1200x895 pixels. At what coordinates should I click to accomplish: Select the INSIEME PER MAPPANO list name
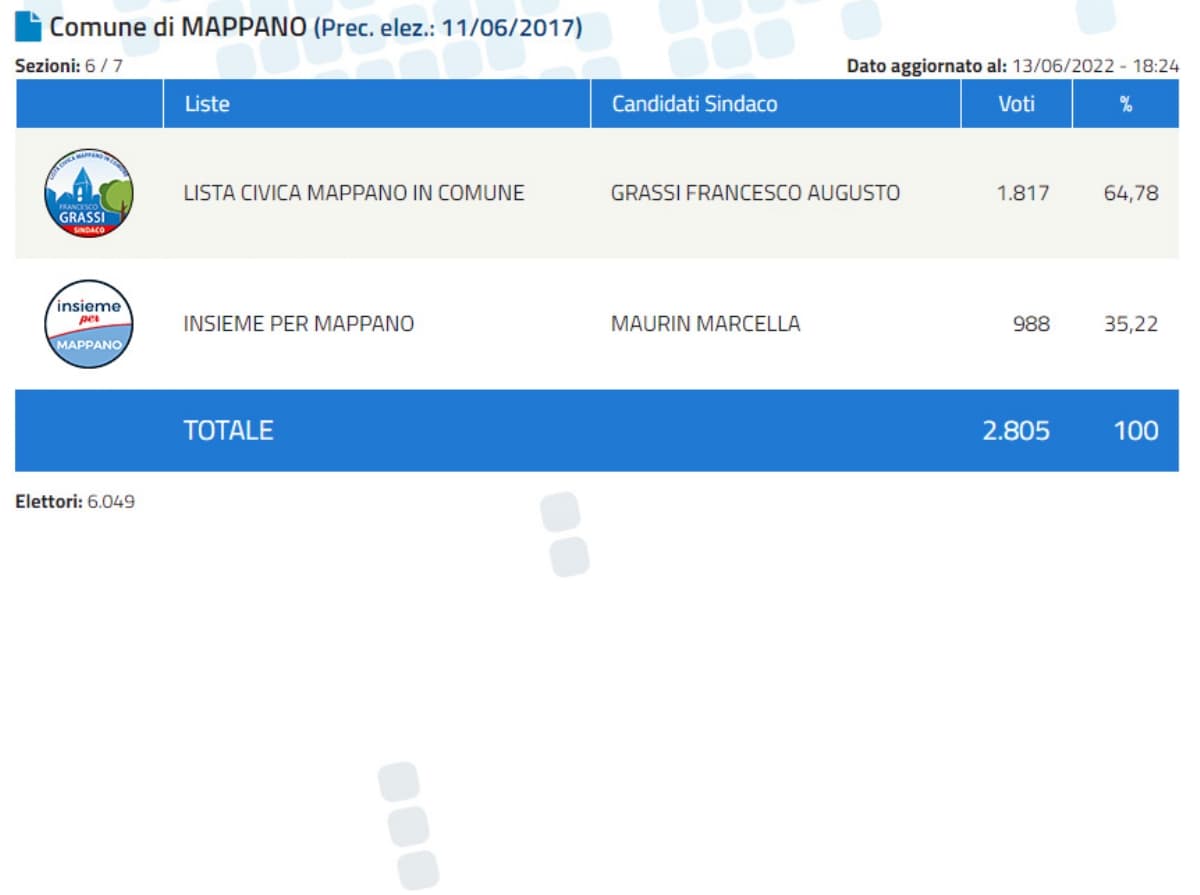pyautogui.click(x=298, y=324)
